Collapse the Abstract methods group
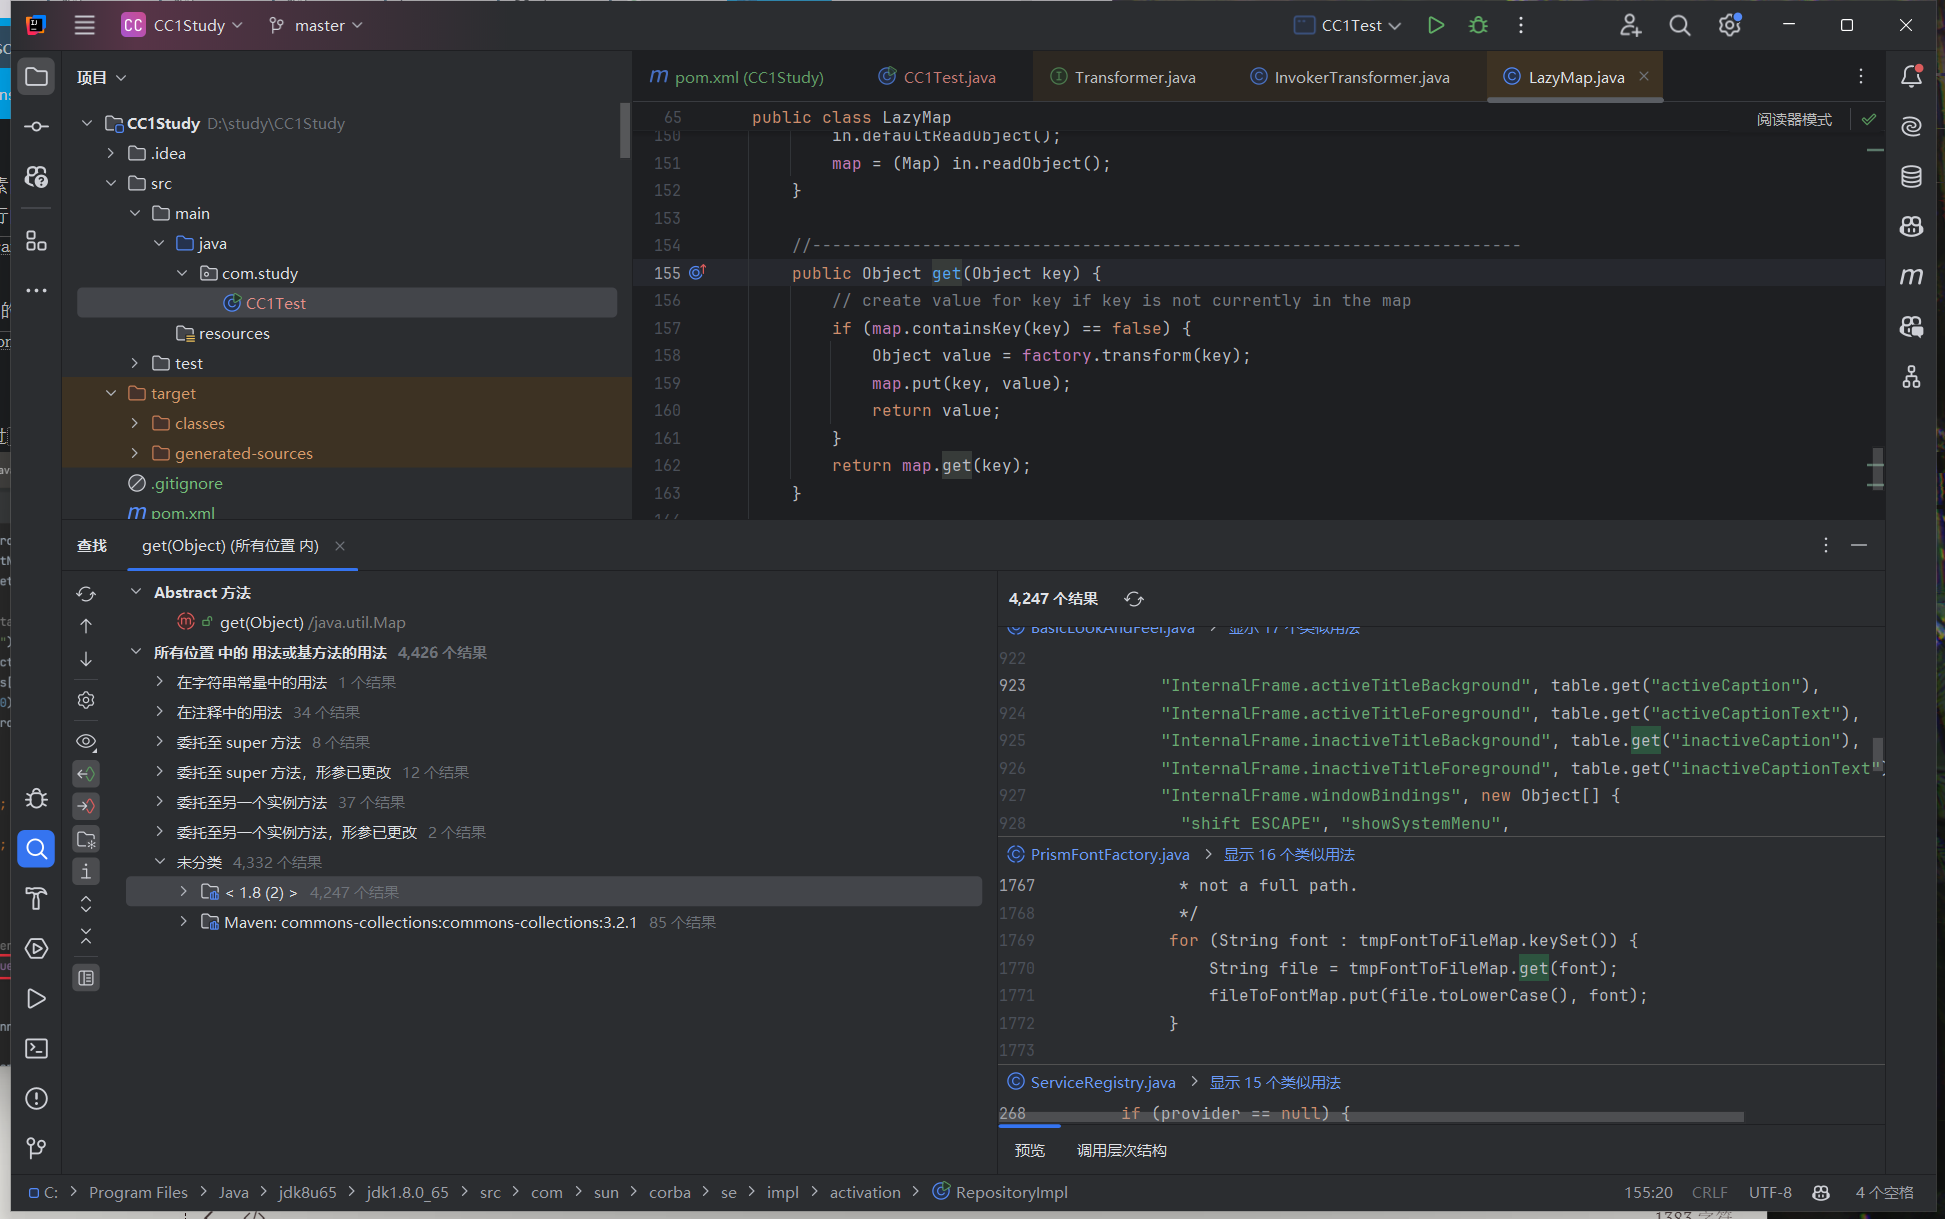 click(x=136, y=592)
